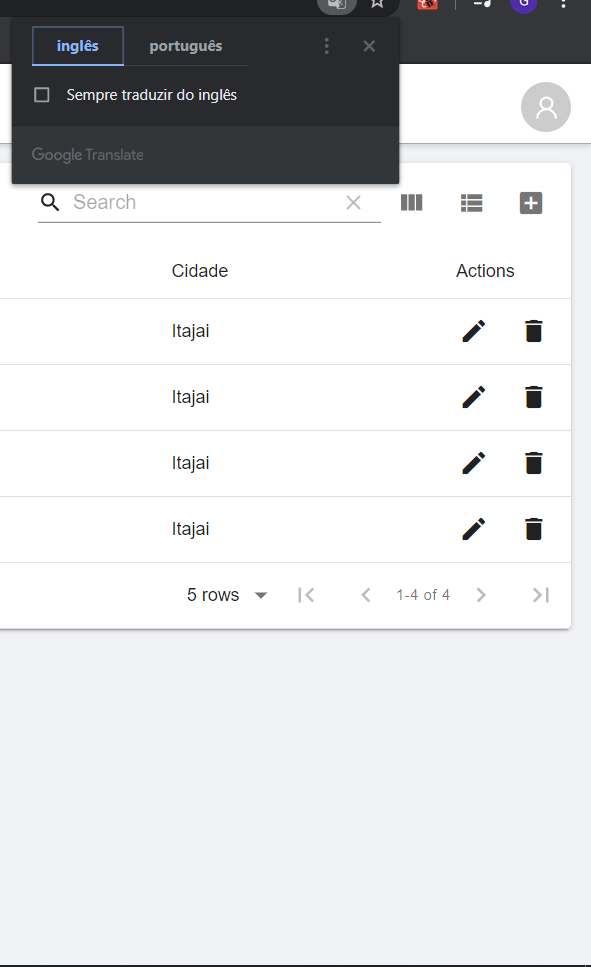The width and height of the screenshot is (591, 967).
Task: Edit the first Itajai row with the pencil
Action: click(x=472, y=330)
